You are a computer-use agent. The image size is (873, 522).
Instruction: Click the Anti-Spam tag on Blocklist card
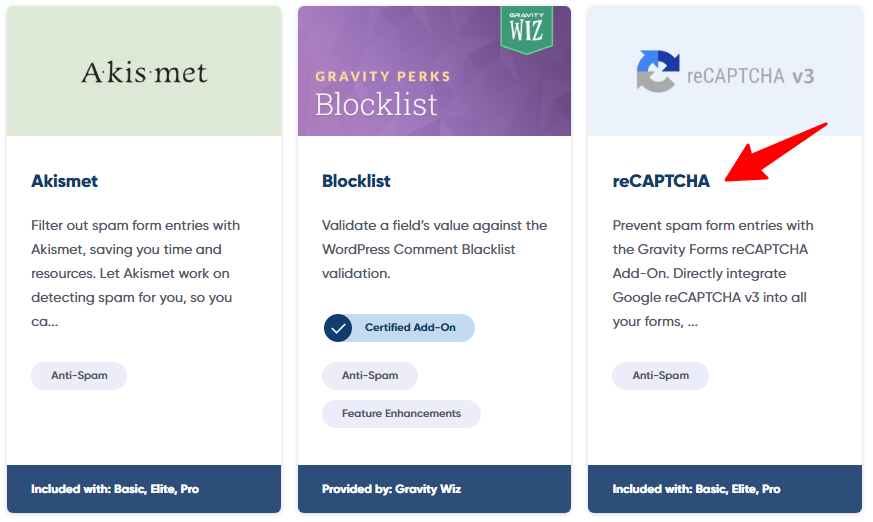pos(370,376)
